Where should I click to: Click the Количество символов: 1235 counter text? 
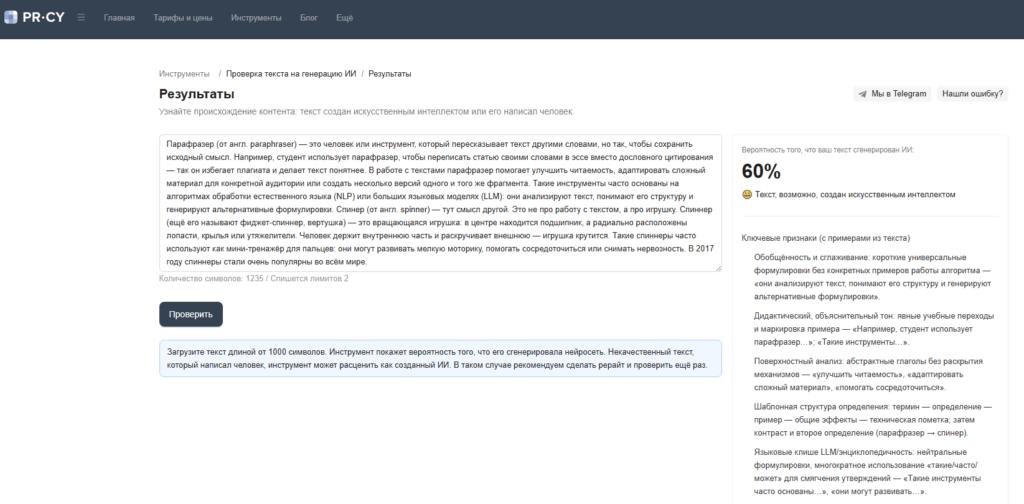212,279
